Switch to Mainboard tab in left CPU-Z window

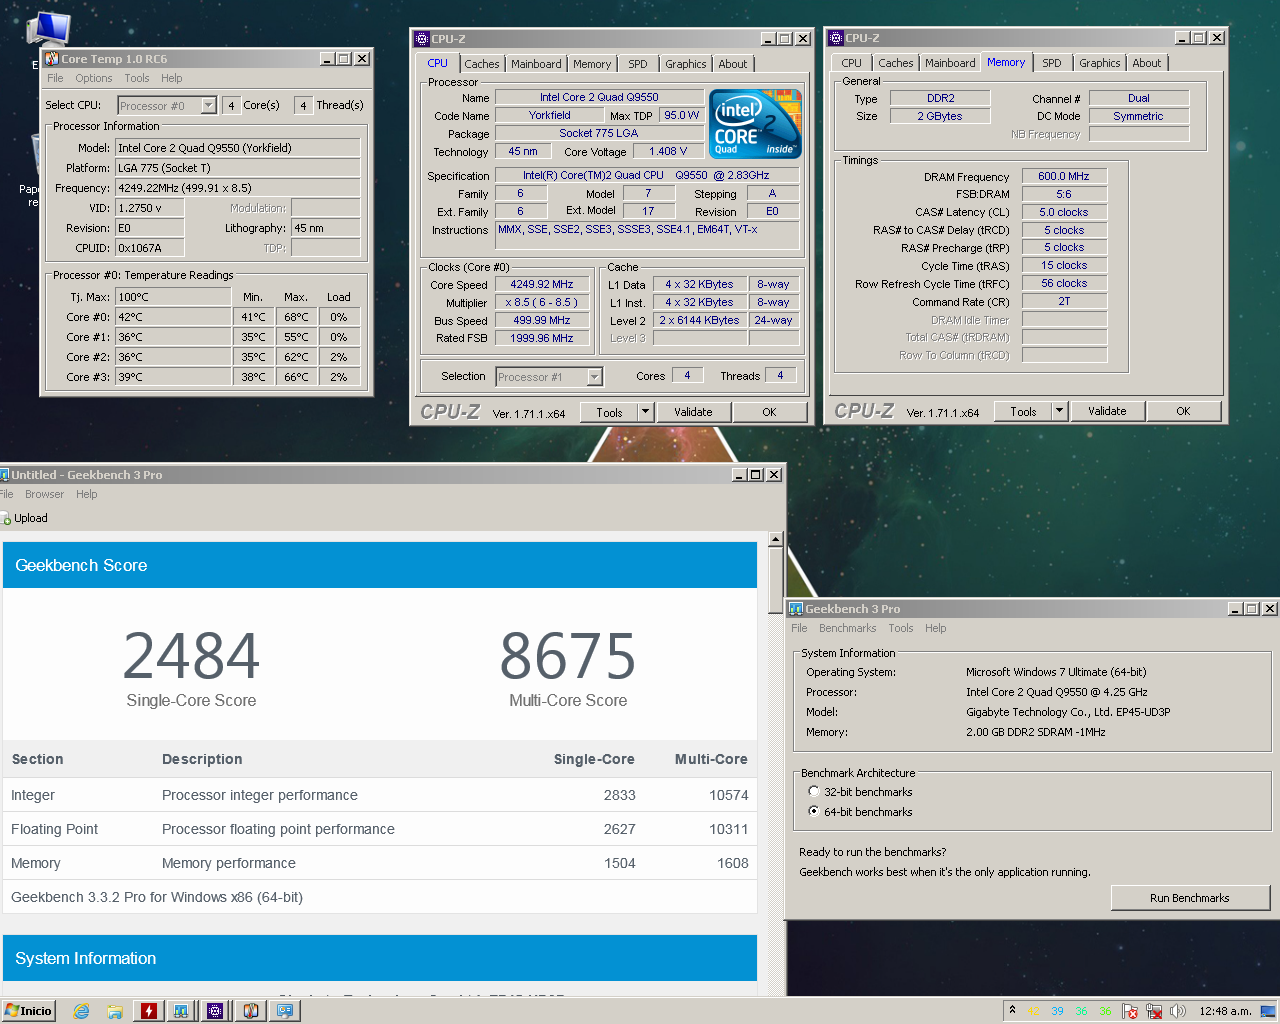point(536,64)
